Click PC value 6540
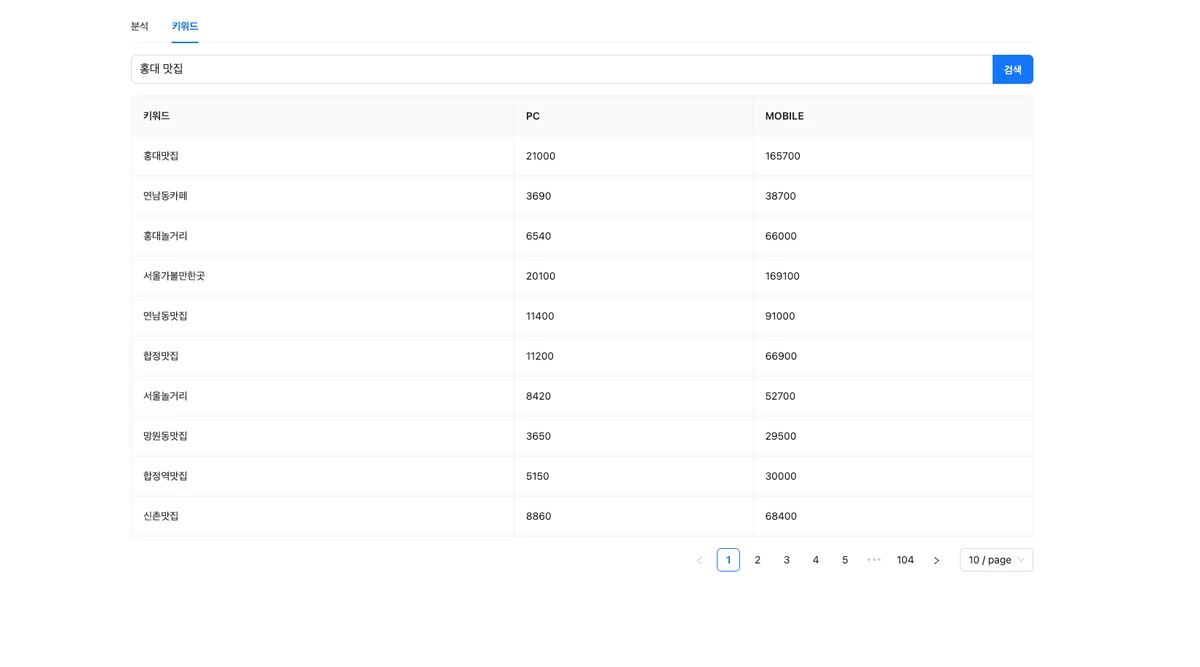The image size is (1200, 667). [x=538, y=236]
